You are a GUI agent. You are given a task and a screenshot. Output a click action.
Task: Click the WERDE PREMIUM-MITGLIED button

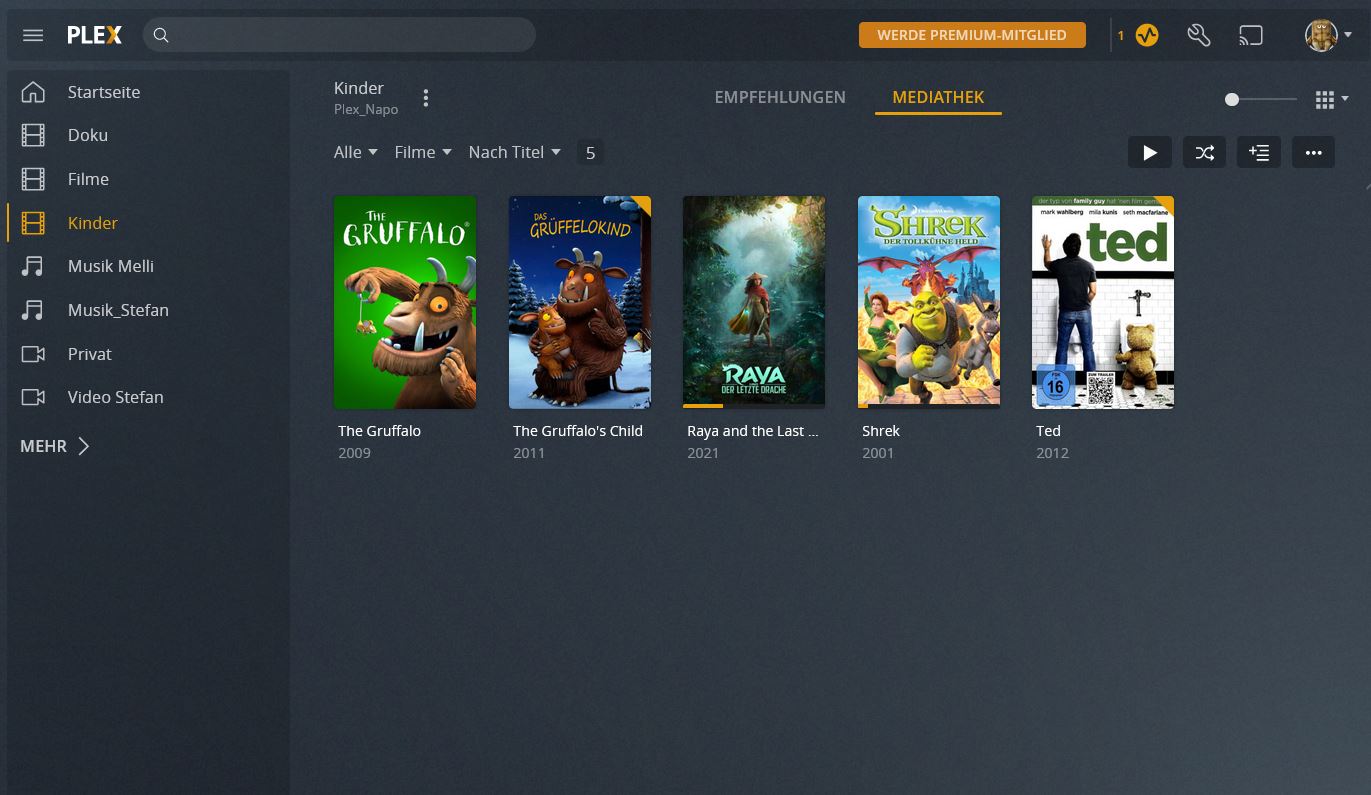point(971,34)
